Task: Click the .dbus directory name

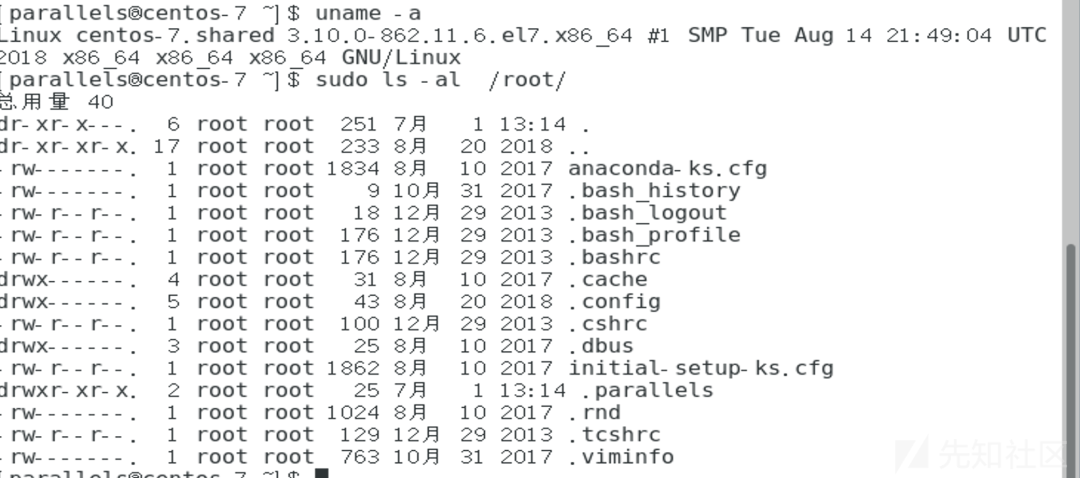Action: click(x=601, y=346)
